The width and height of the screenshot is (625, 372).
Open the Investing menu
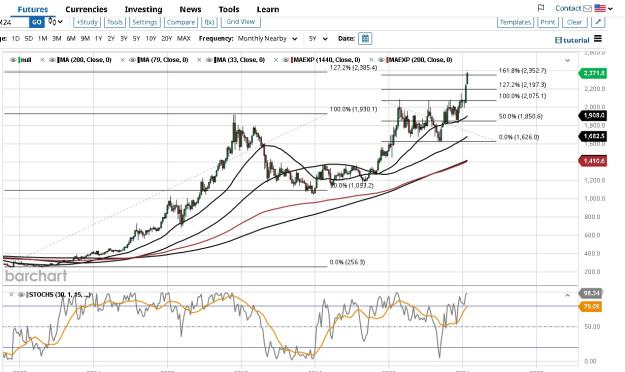(x=143, y=9)
